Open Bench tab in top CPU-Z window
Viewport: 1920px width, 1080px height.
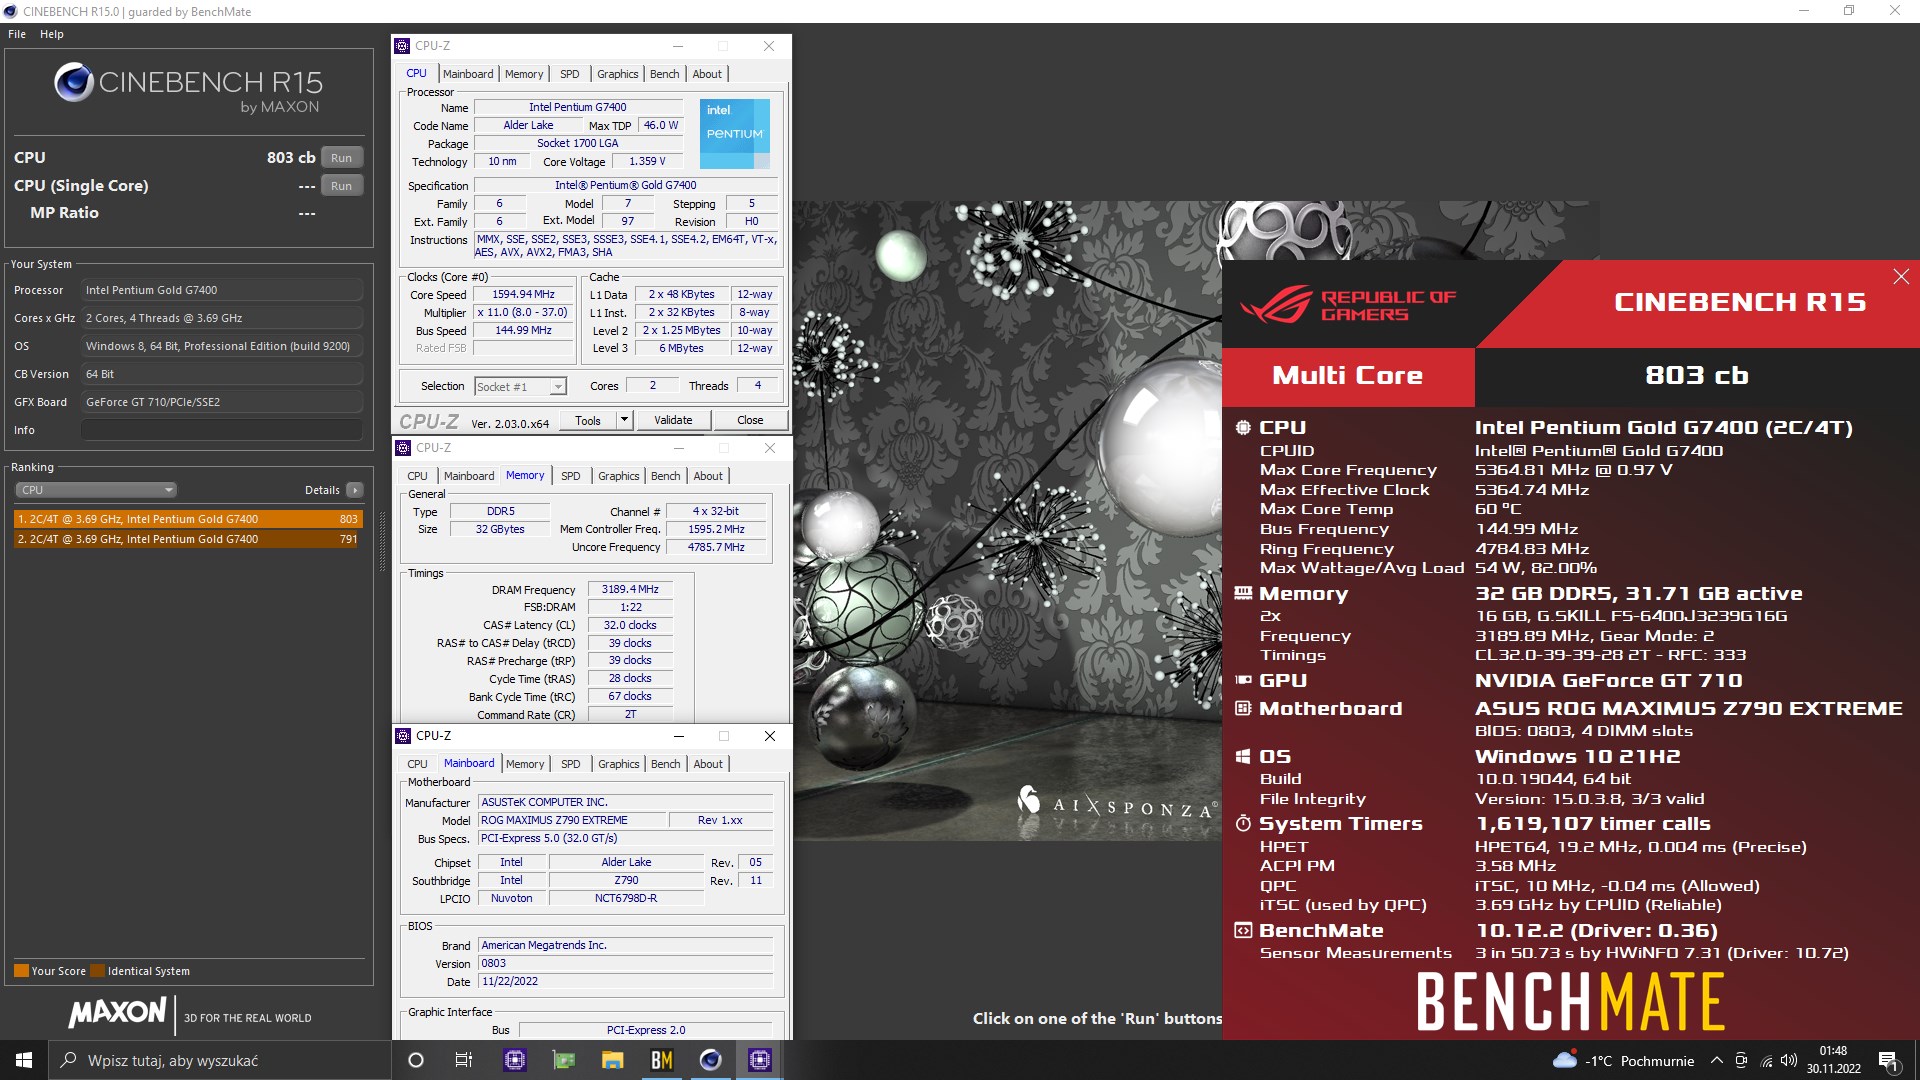[664, 74]
